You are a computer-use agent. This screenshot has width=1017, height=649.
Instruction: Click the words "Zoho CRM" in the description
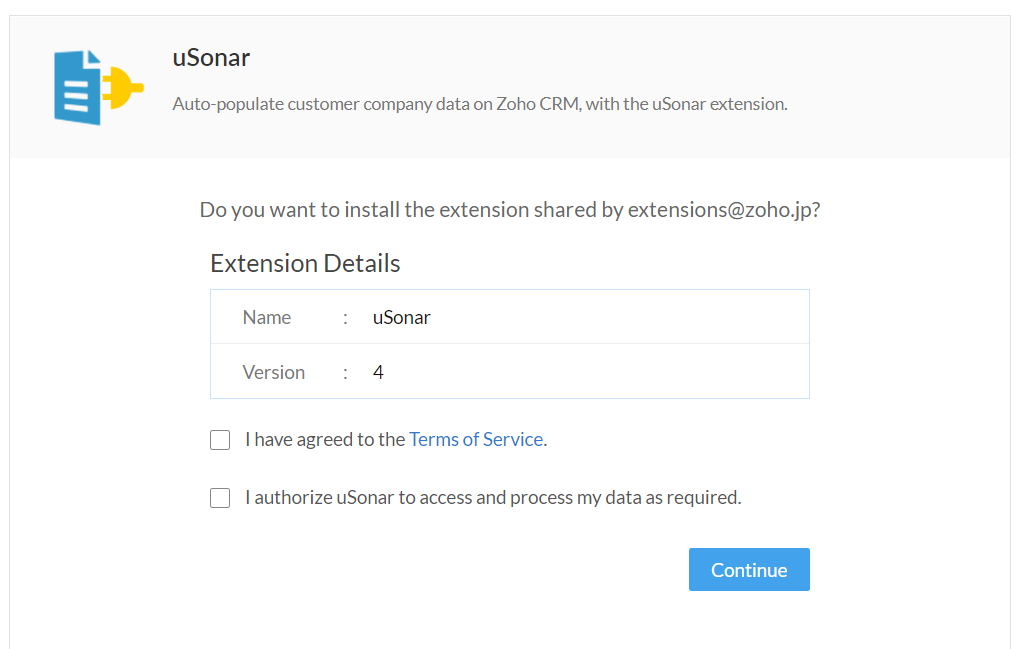click(x=536, y=103)
